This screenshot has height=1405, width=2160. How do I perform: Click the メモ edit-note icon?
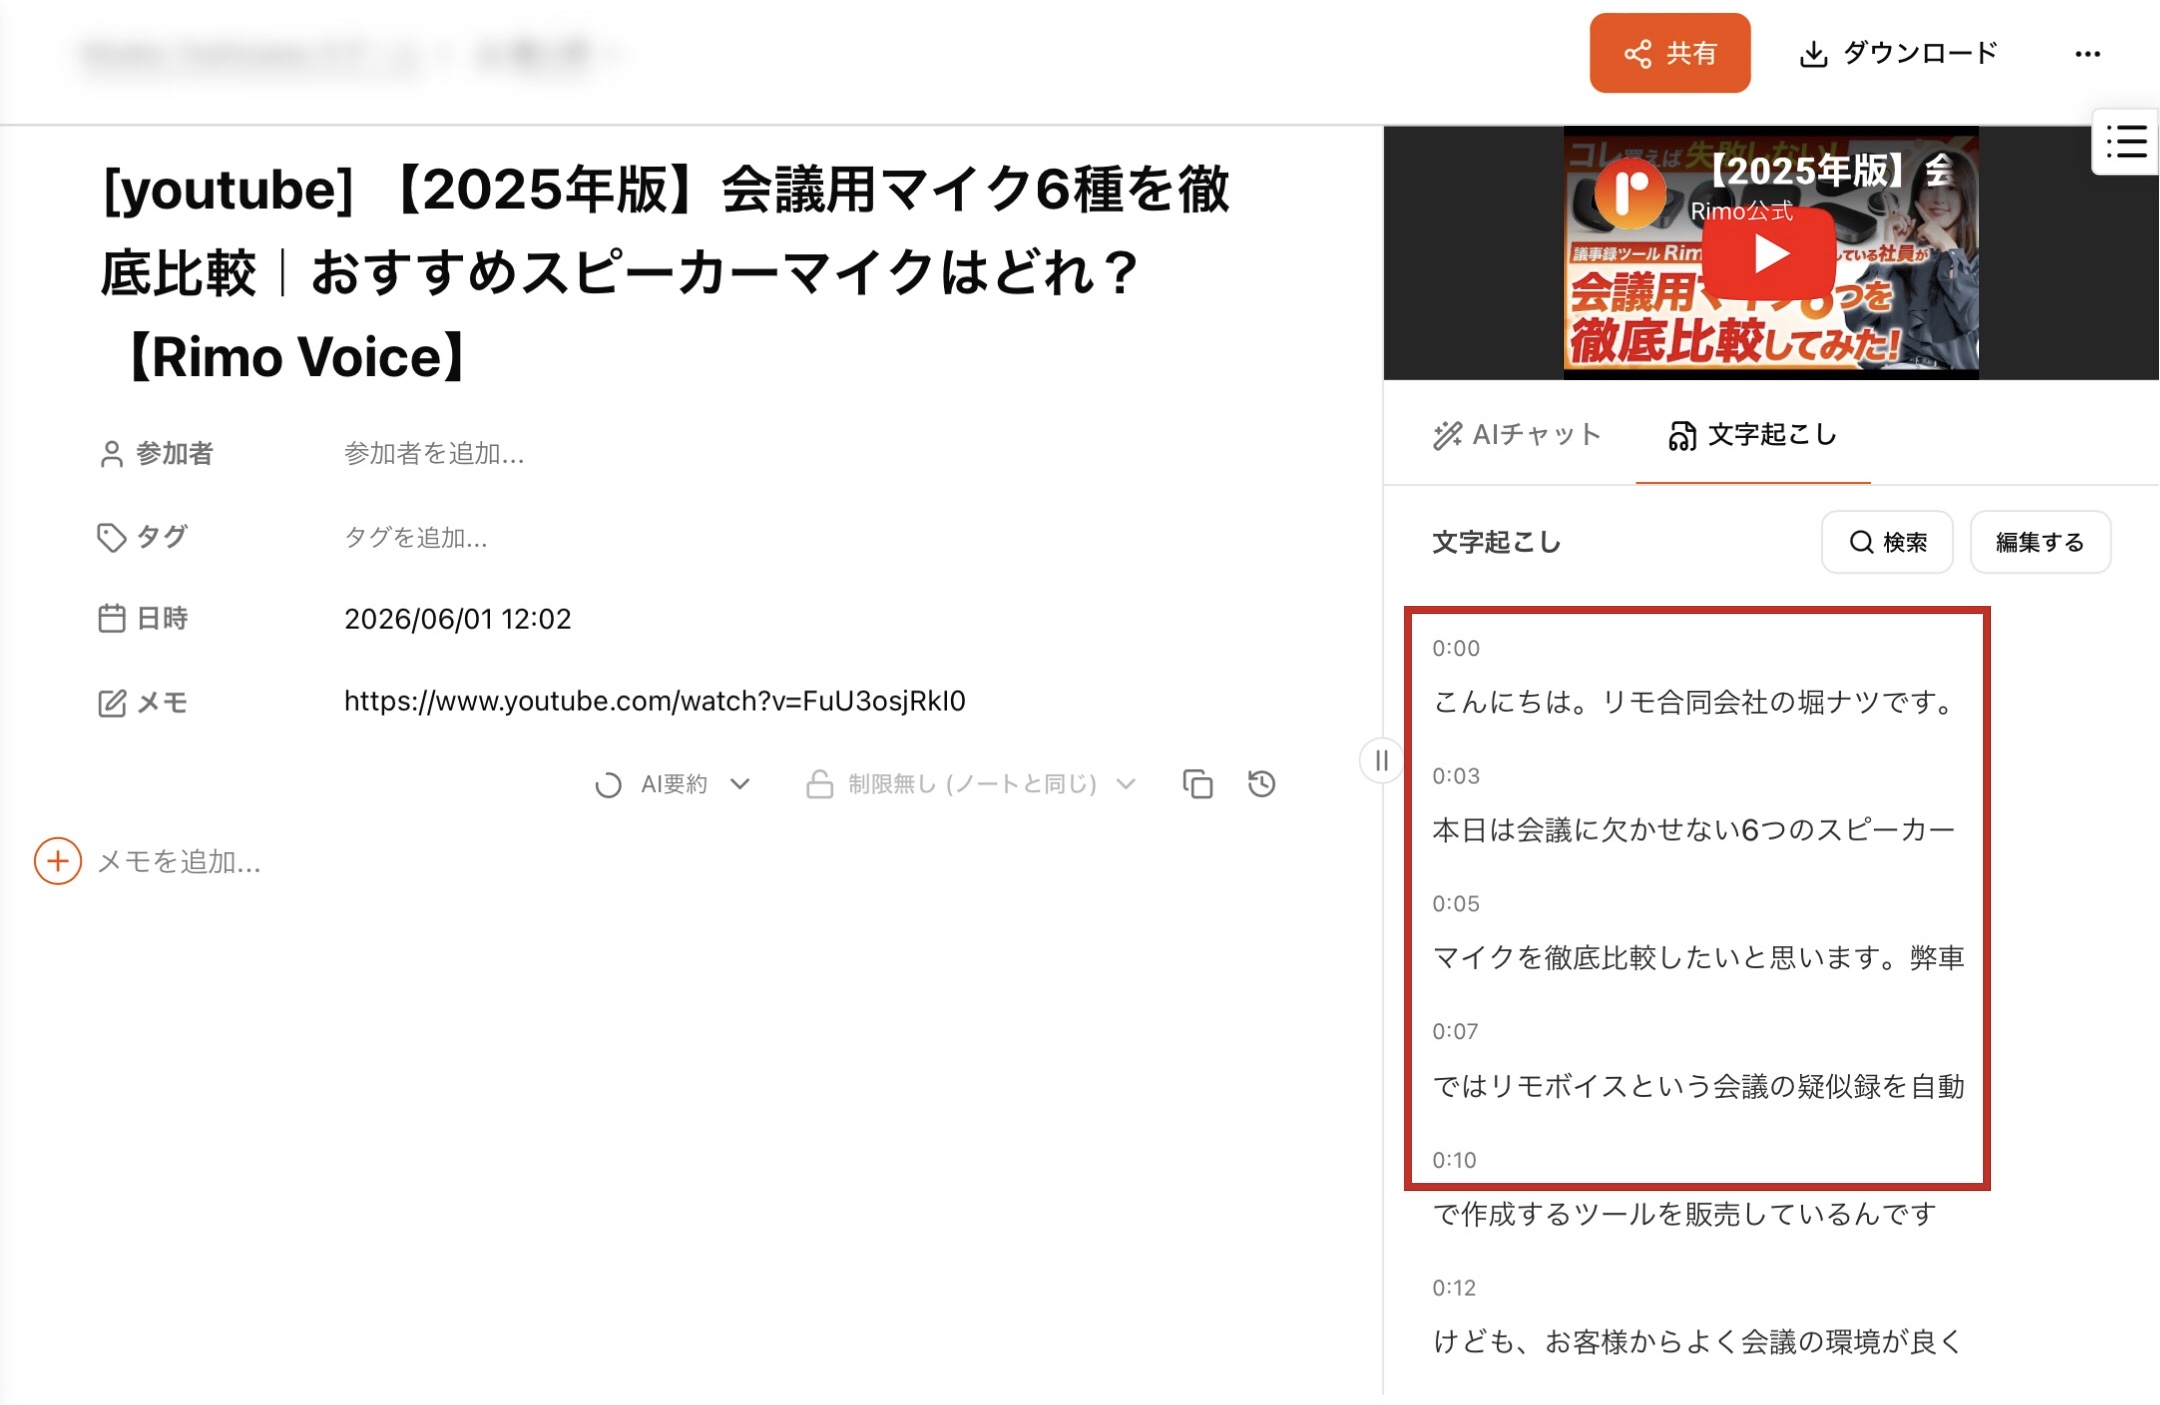[111, 703]
